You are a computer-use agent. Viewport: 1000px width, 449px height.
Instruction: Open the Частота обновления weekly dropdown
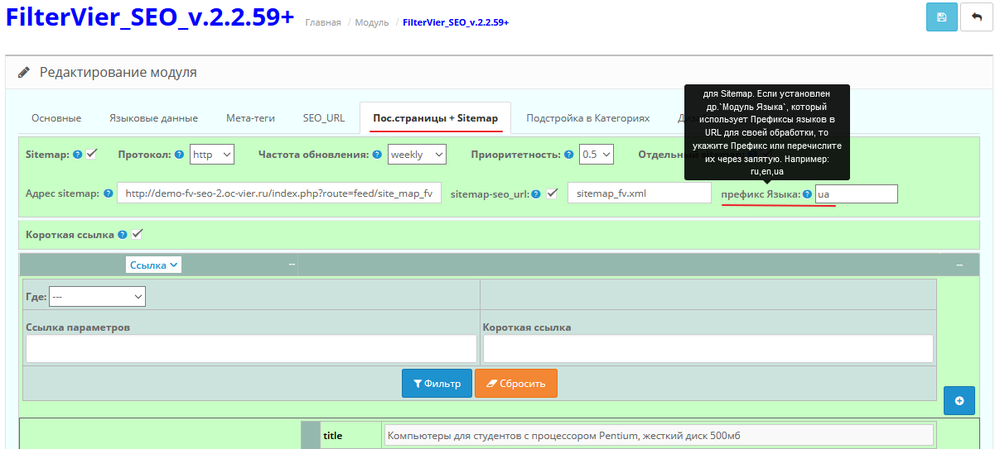pyautogui.click(x=417, y=154)
